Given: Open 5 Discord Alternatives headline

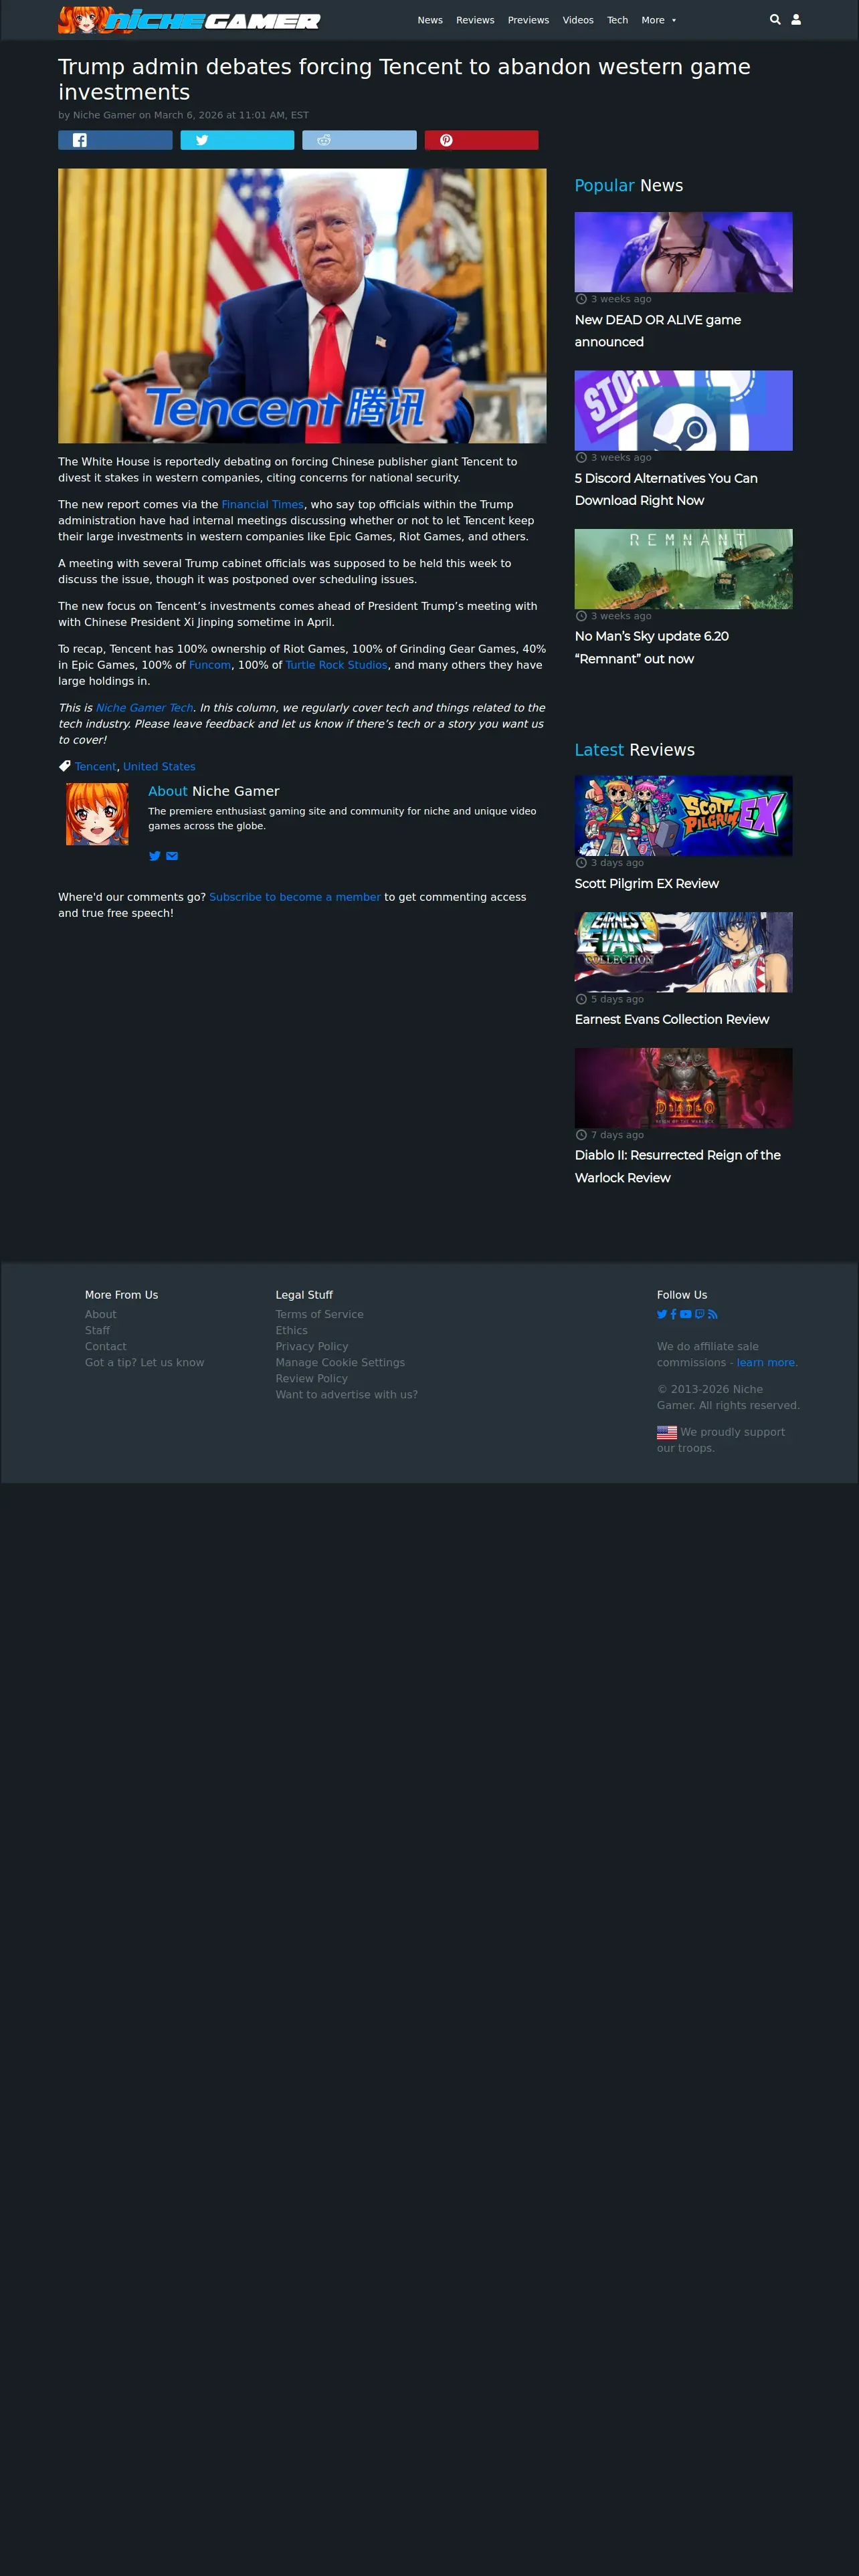Looking at the screenshot, I should [x=666, y=489].
